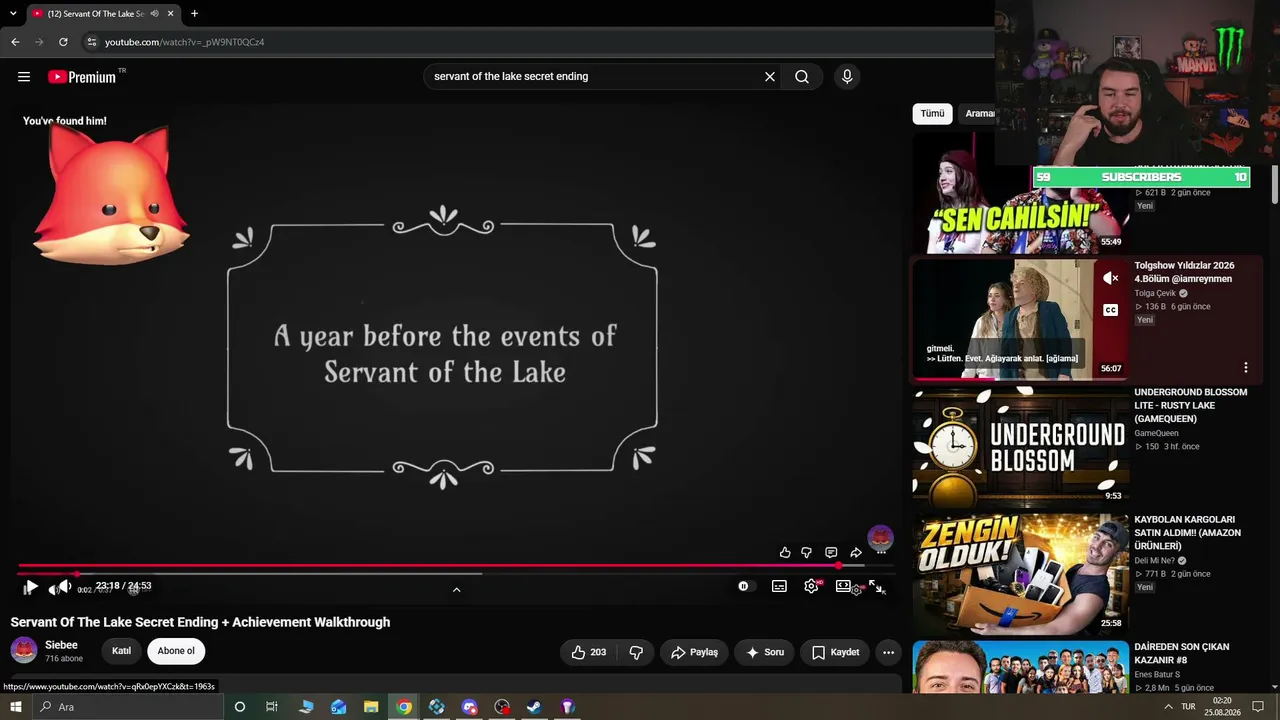Start voice search with the microphone

[847, 77]
